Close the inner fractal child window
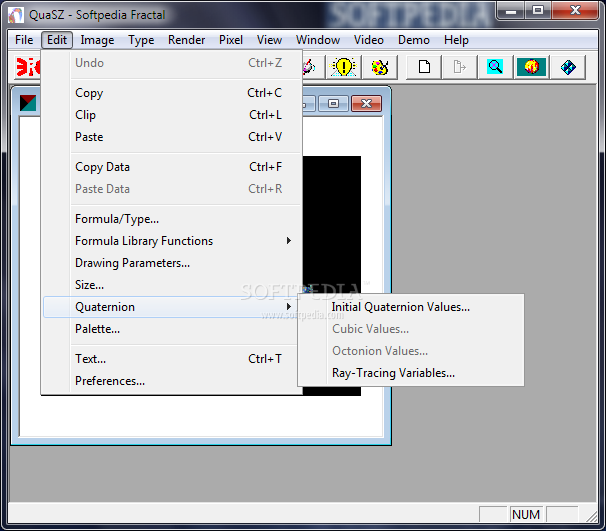The width and height of the screenshot is (606, 531). (366, 104)
